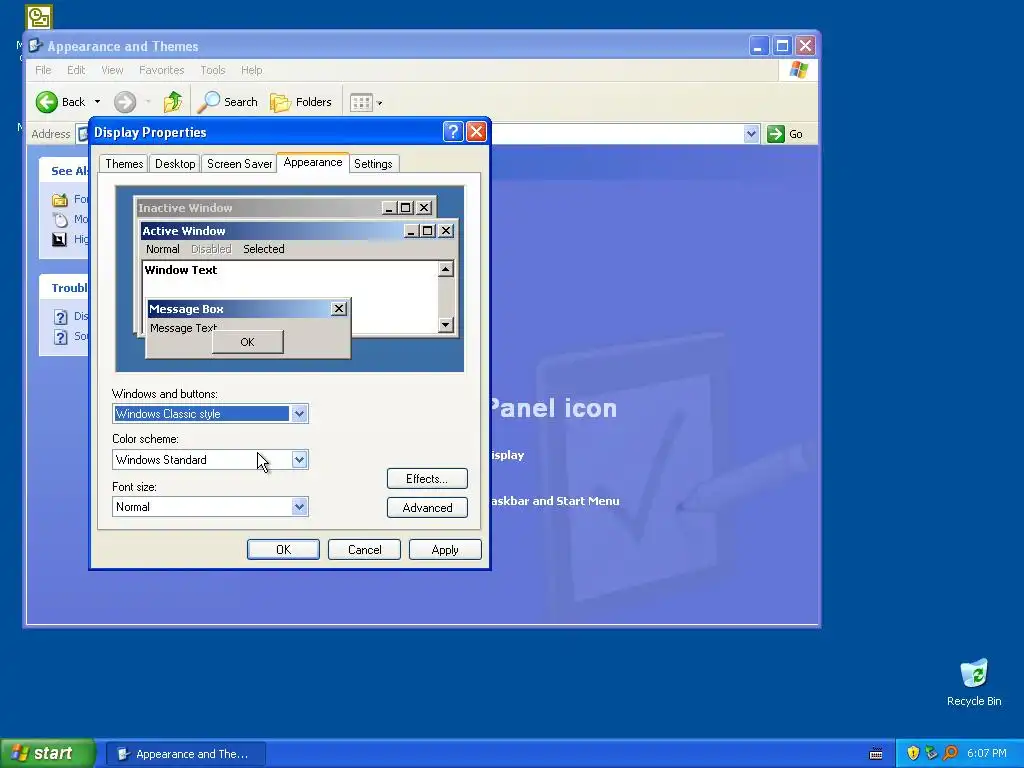Click the preview scrollbar up arrow

(x=446, y=269)
